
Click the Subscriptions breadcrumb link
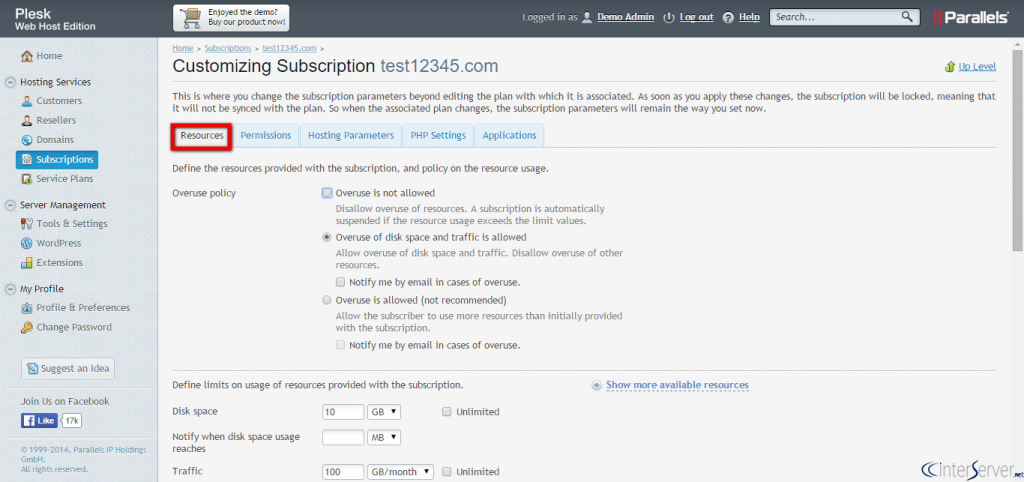click(x=228, y=48)
